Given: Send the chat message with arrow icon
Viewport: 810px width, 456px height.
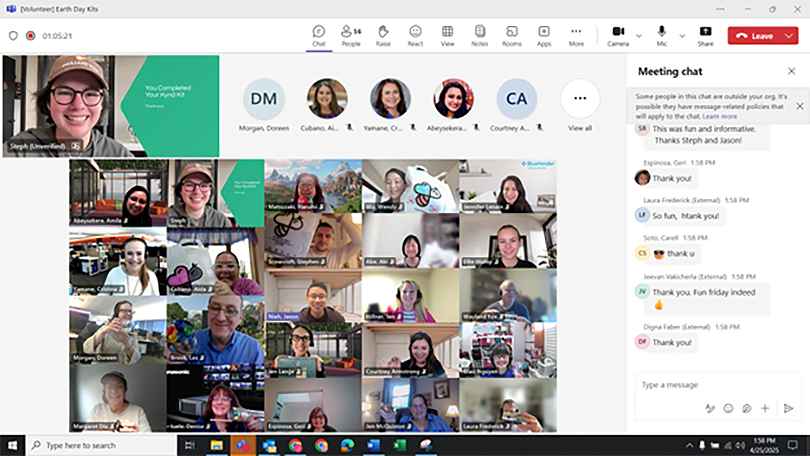Looking at the screenshot, I should point(788,408).
